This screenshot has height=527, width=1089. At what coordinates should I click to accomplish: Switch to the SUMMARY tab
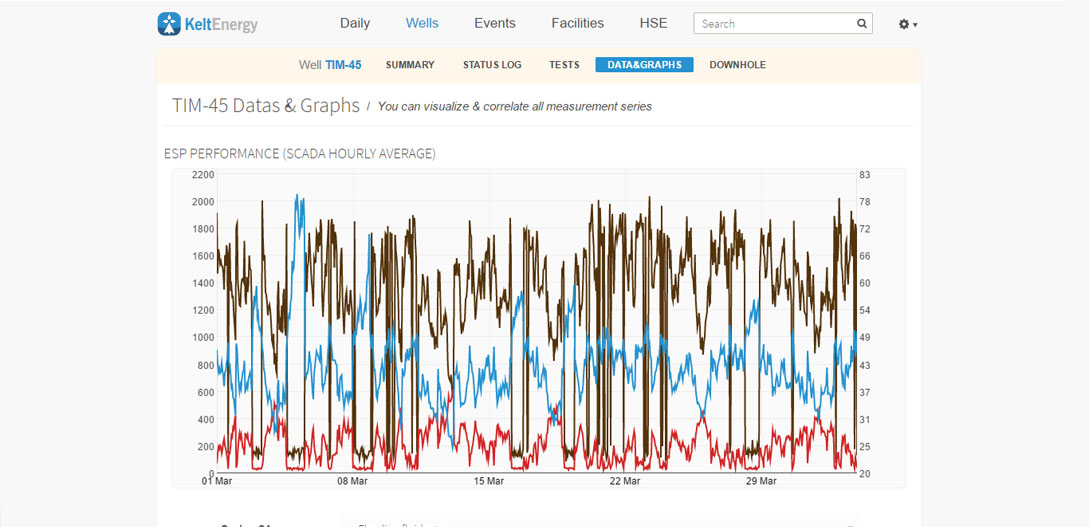point(410,65)
